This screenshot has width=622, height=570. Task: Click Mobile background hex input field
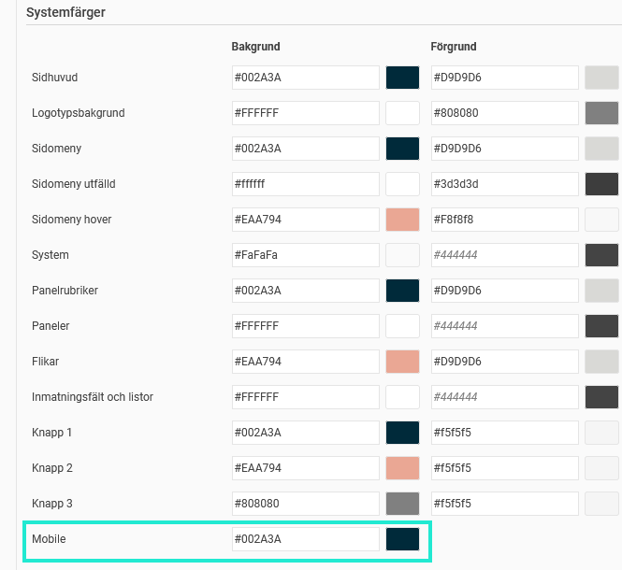(x=305, y=539)
